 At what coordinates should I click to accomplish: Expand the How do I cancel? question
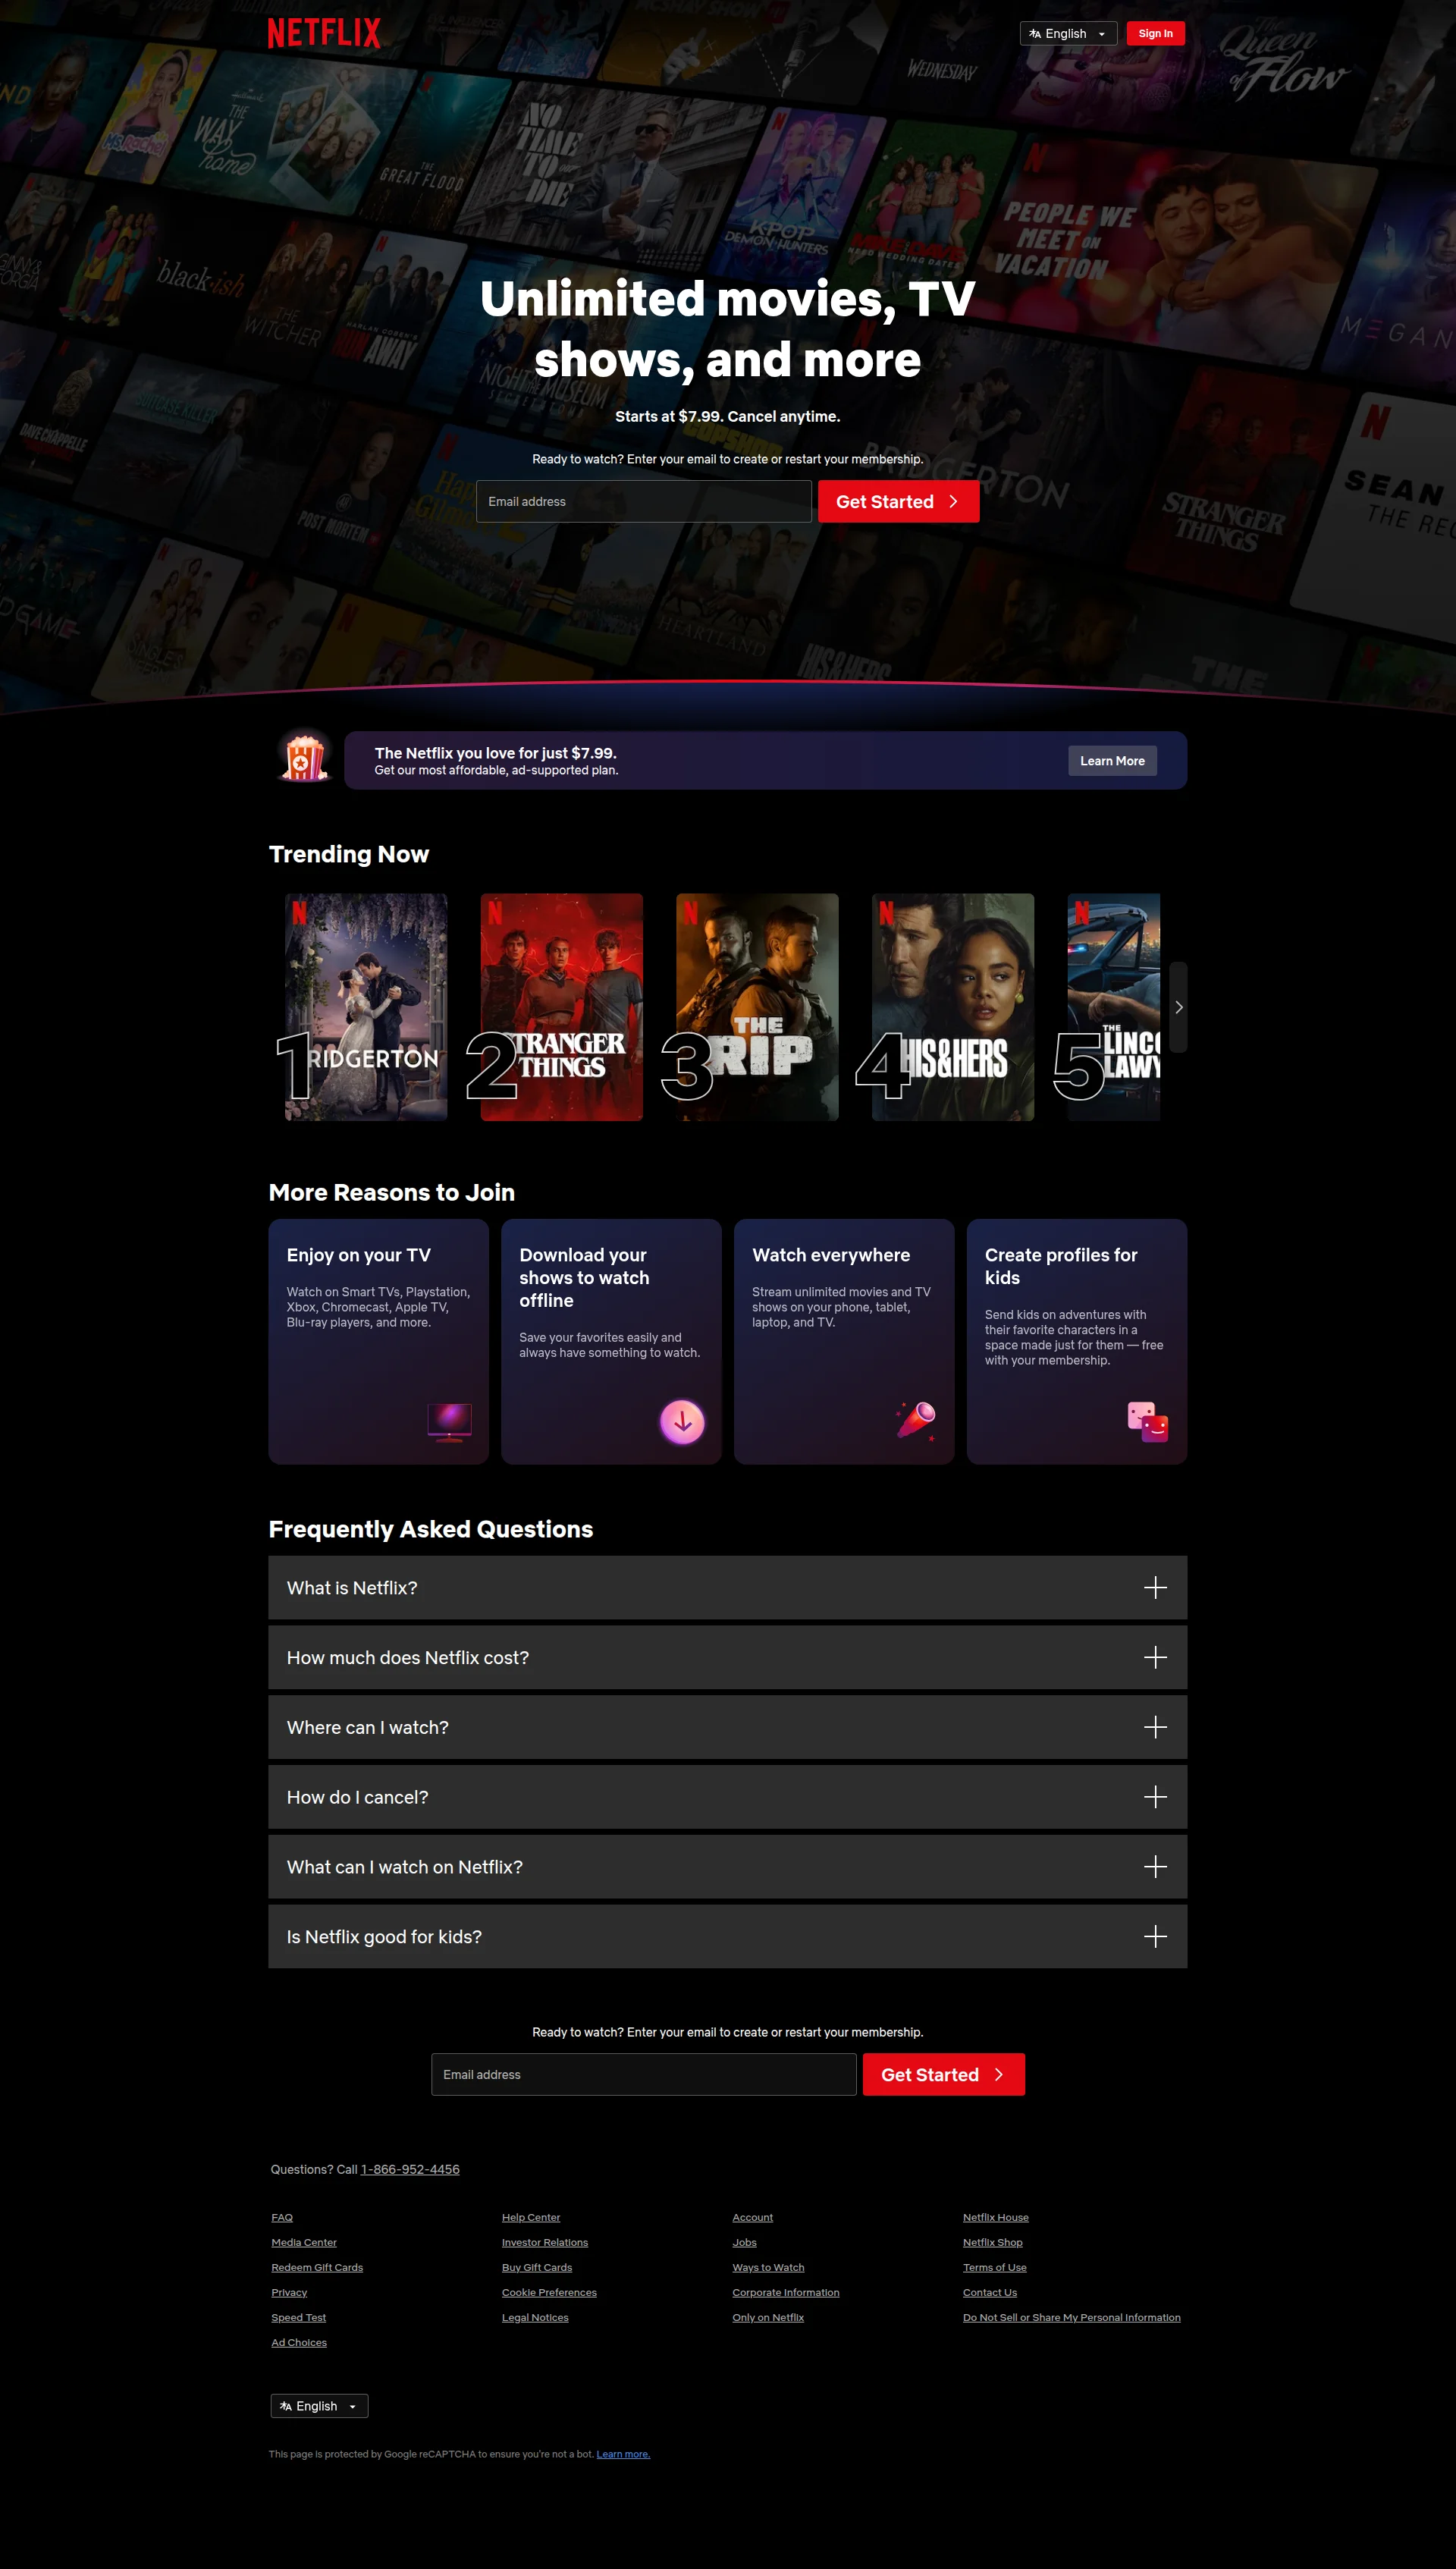coord(727,1797)
